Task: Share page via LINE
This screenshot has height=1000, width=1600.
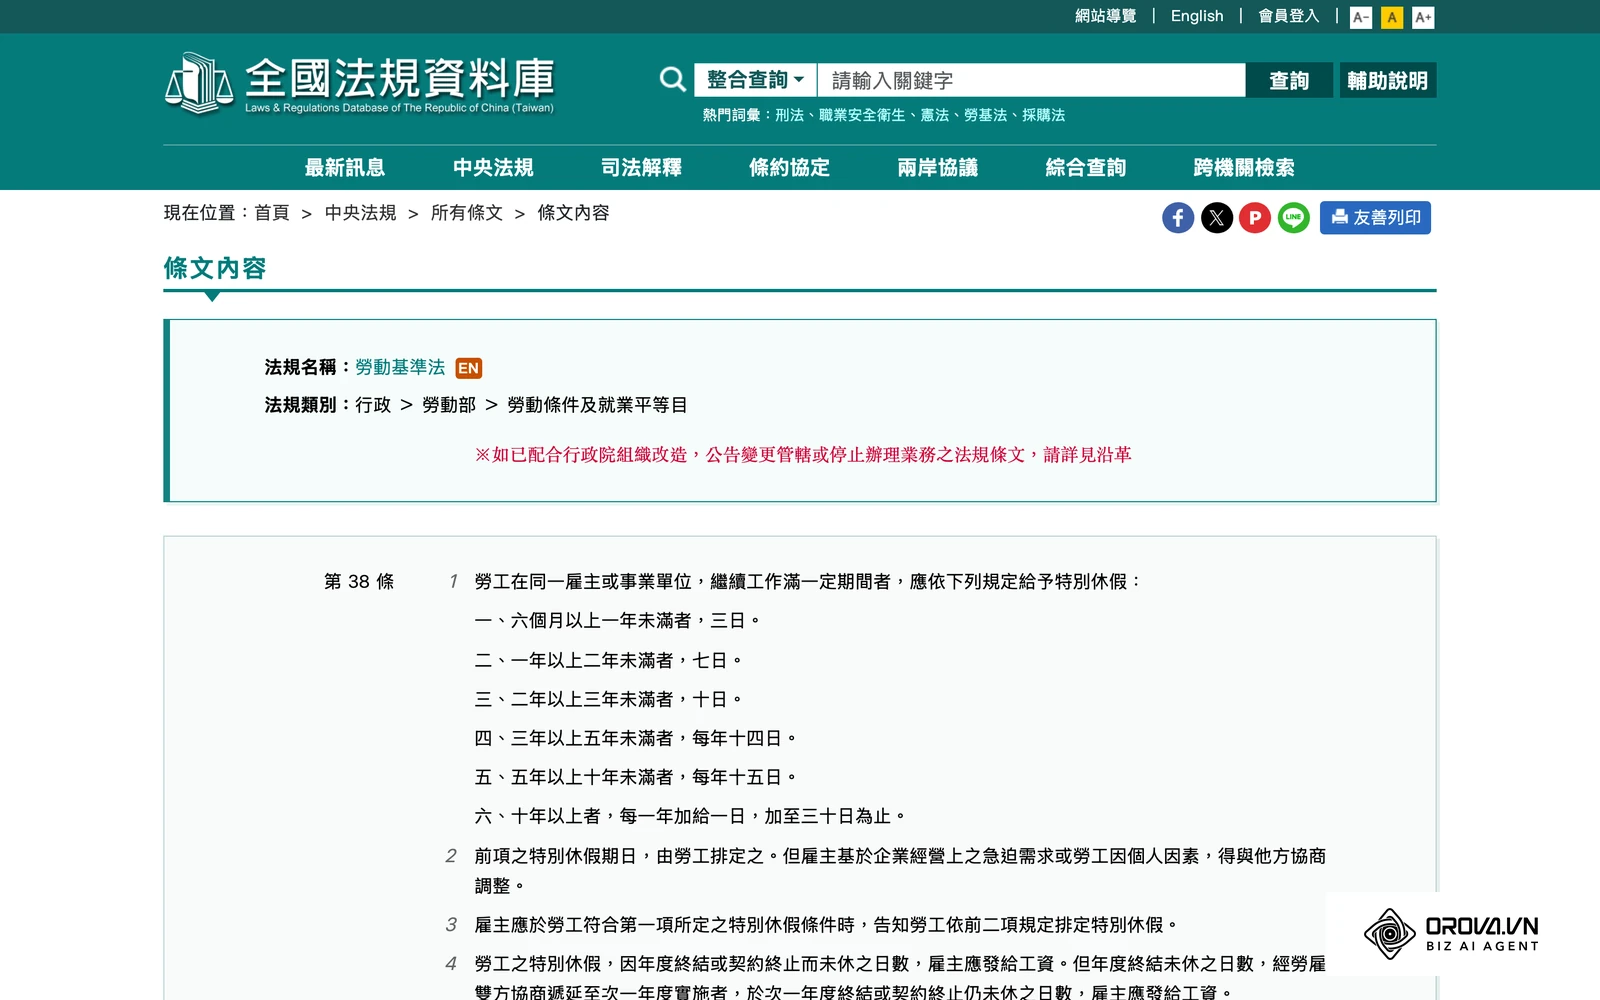Action: [x=1294, y=218]
